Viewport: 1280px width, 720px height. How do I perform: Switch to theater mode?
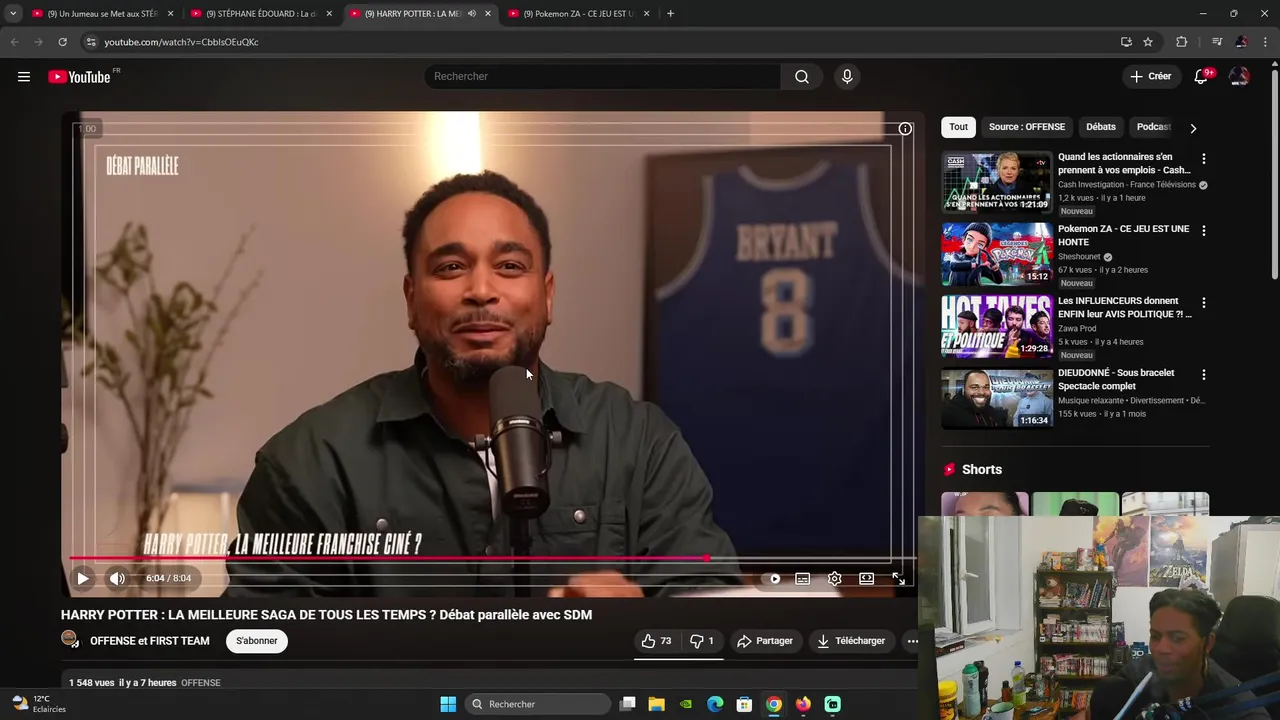pyautogui.click(x=866, y=578)
